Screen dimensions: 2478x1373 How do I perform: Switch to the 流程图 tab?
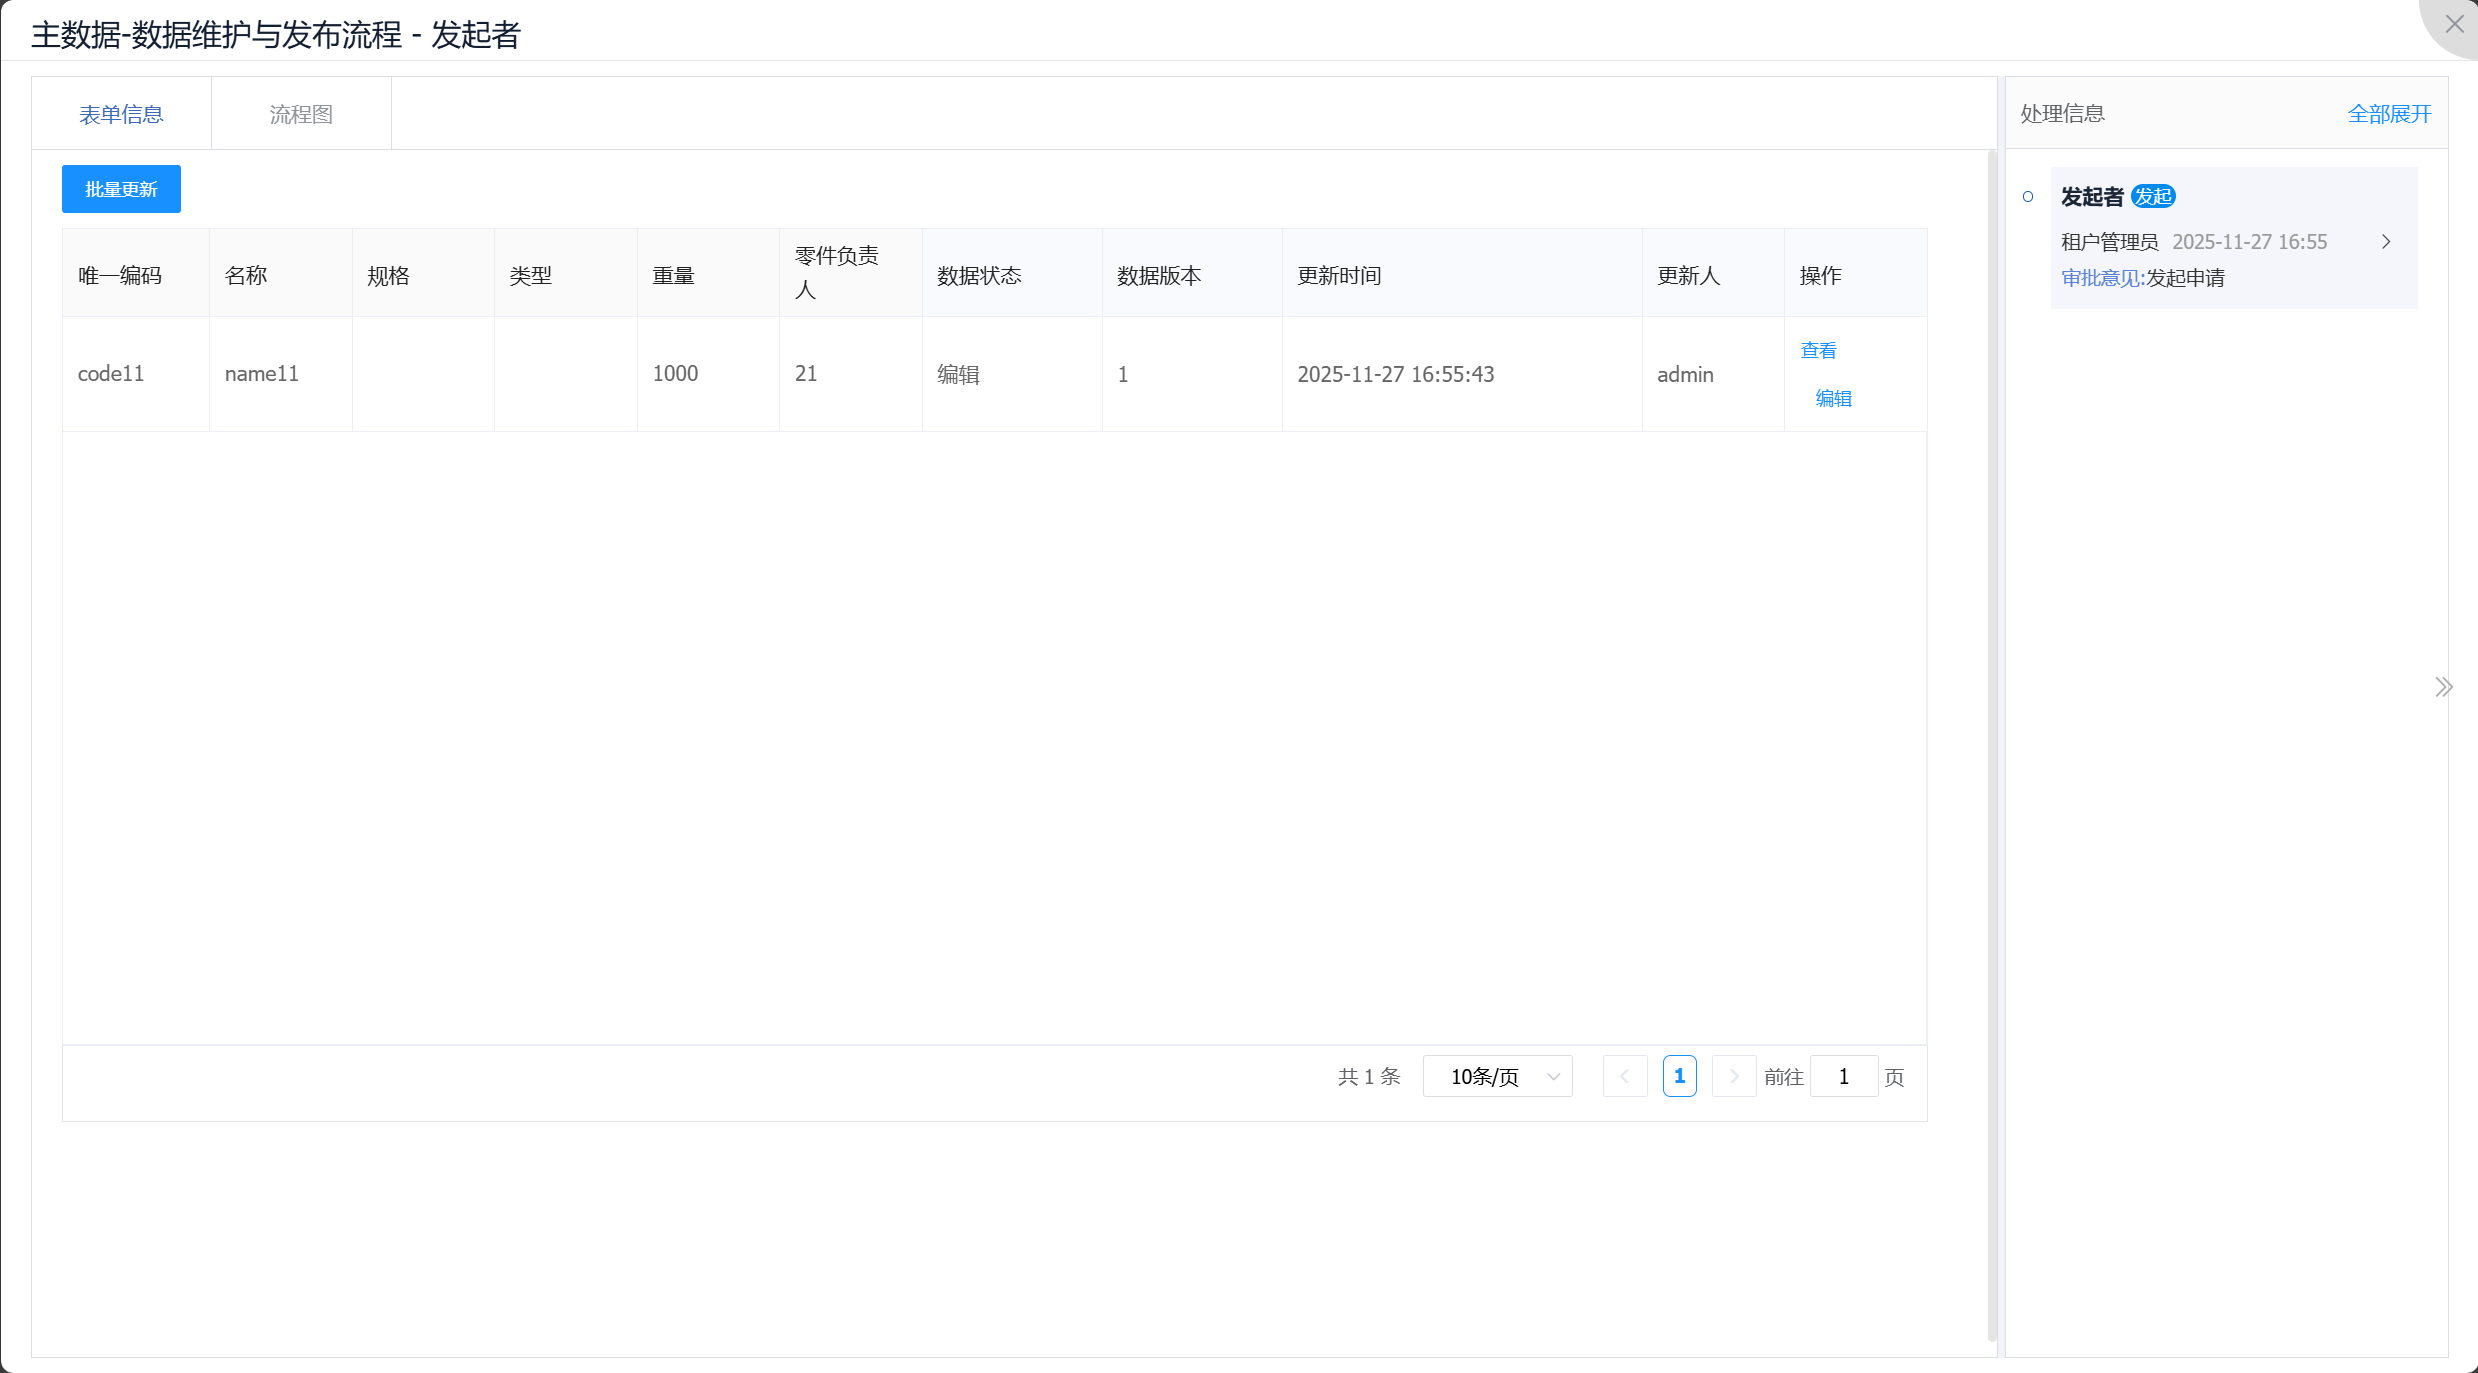tap(301, 114)
